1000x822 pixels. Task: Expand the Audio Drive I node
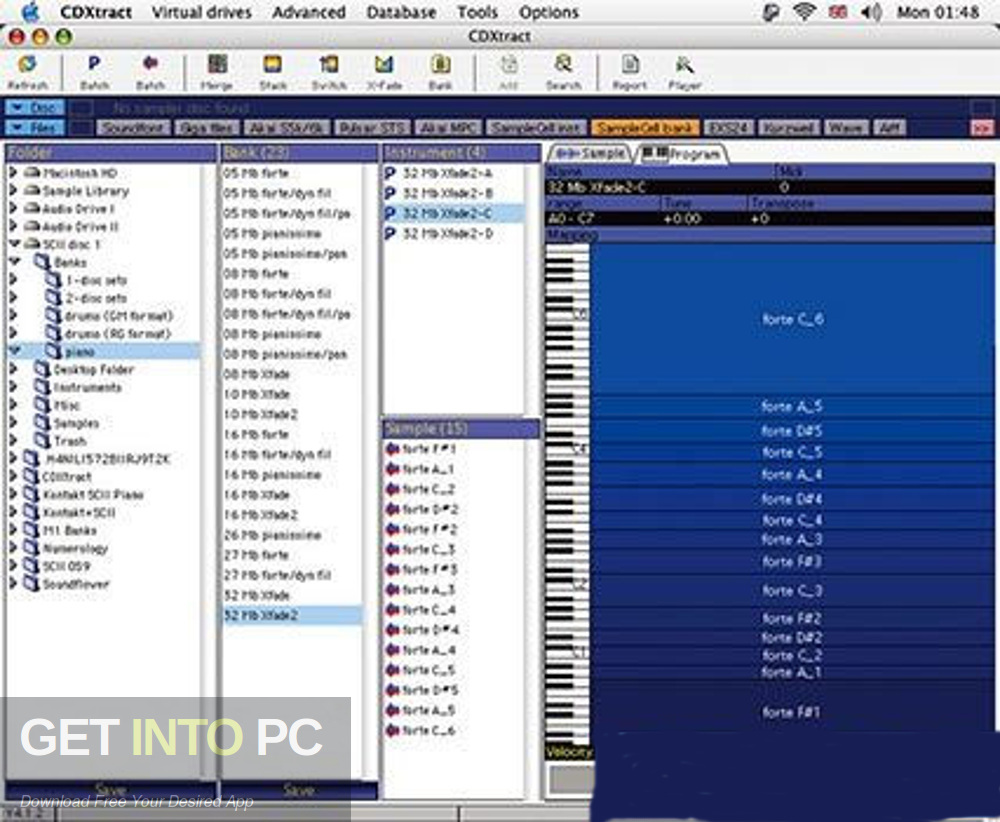click(x=13, y=208)
